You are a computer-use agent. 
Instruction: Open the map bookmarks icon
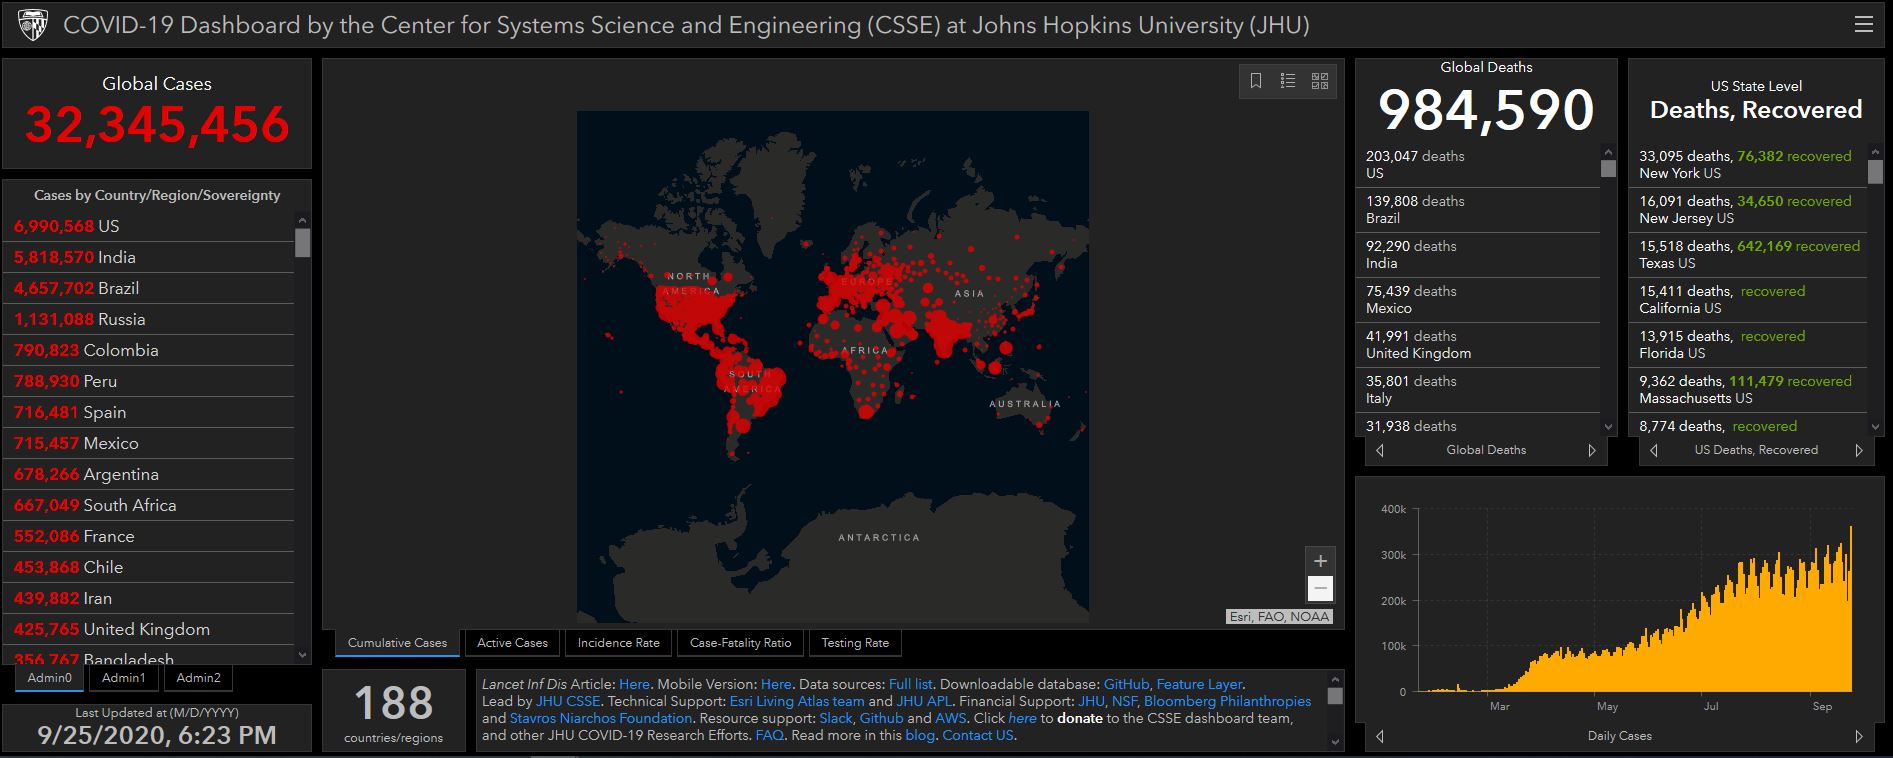point(1256,81)
